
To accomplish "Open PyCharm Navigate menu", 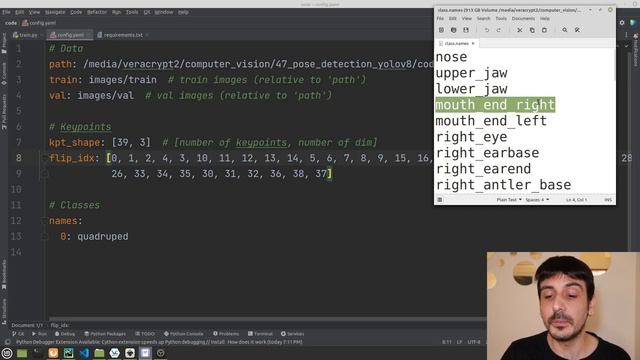I will point(55,12).
